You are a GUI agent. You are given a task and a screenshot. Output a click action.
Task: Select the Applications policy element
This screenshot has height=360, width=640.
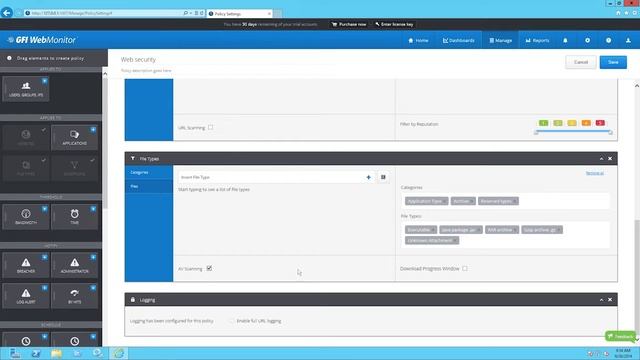coord(74,137)
